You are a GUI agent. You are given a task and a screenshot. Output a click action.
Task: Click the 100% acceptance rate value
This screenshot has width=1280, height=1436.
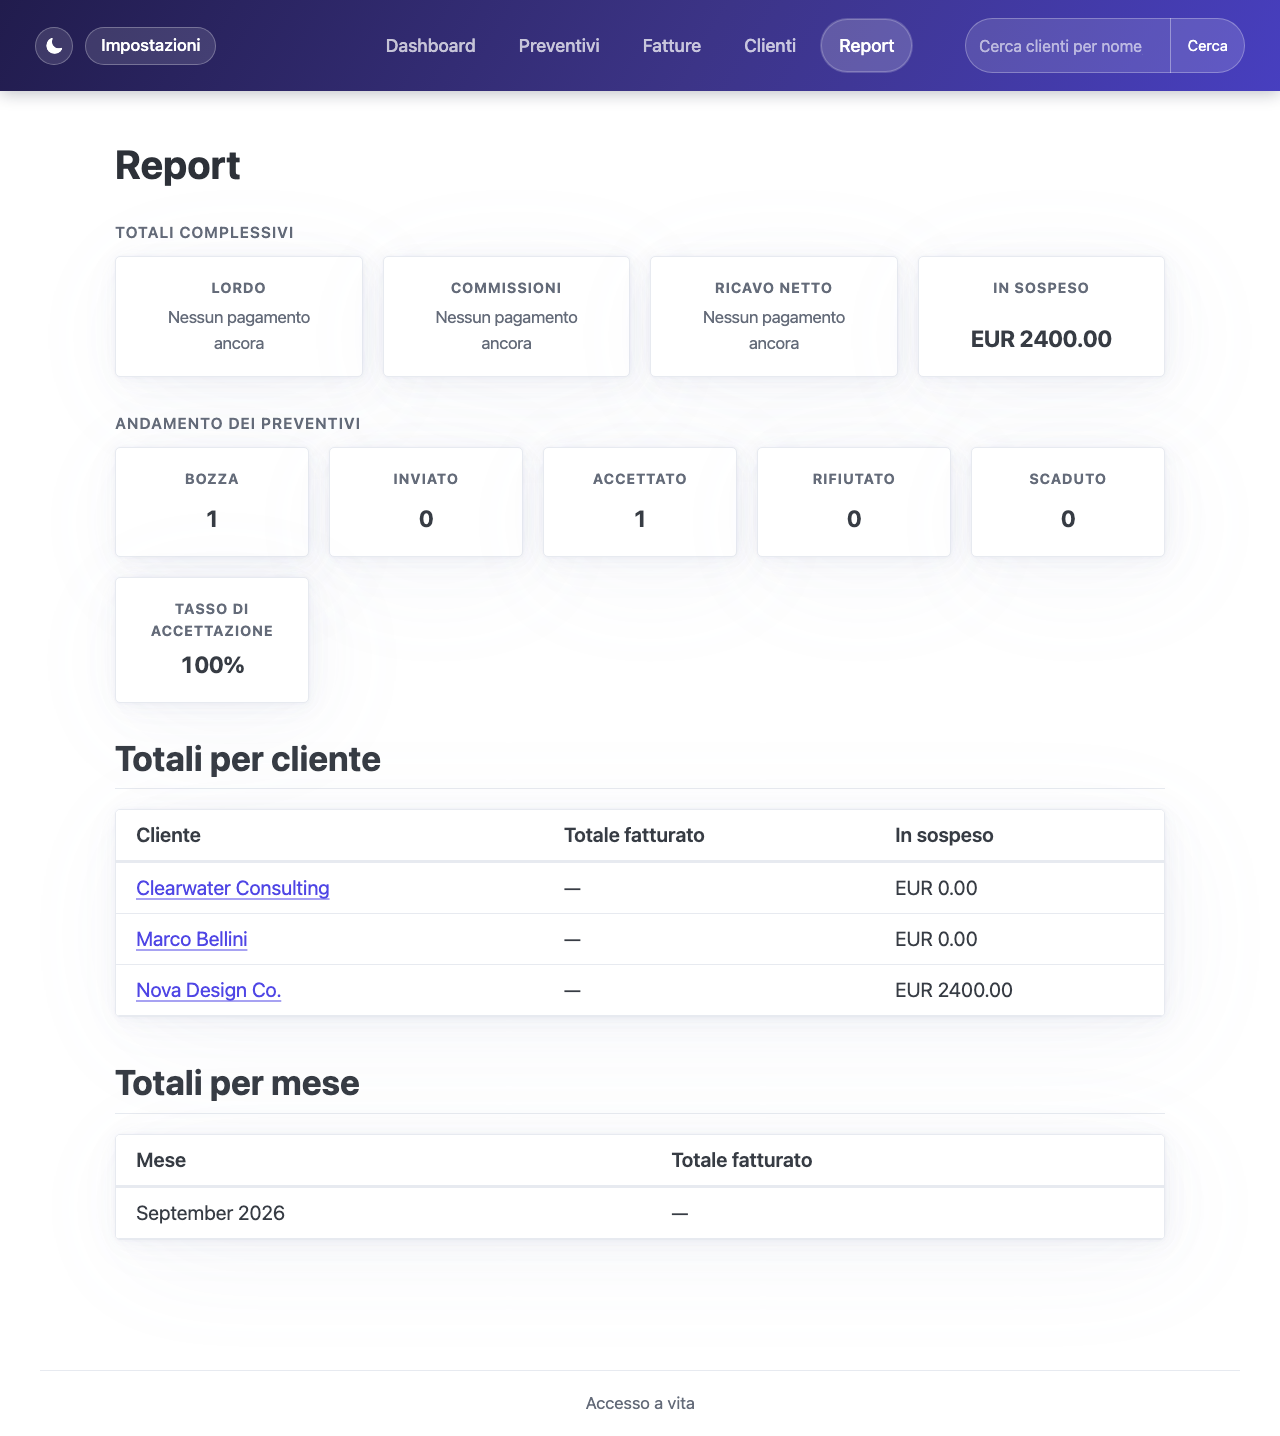coord(212,665)
